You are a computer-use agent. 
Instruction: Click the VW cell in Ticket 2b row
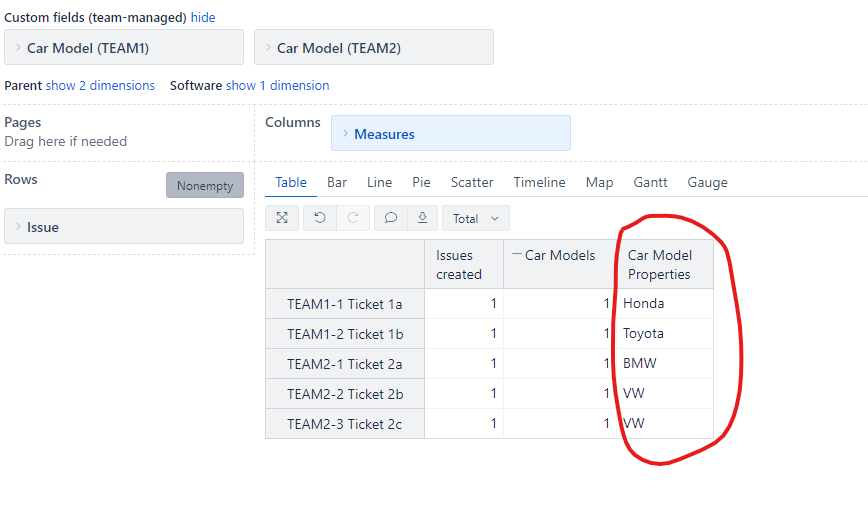click(665, 393)
